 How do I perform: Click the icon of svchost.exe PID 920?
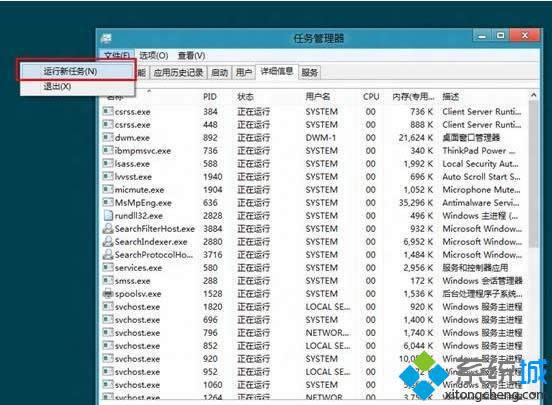108,359
